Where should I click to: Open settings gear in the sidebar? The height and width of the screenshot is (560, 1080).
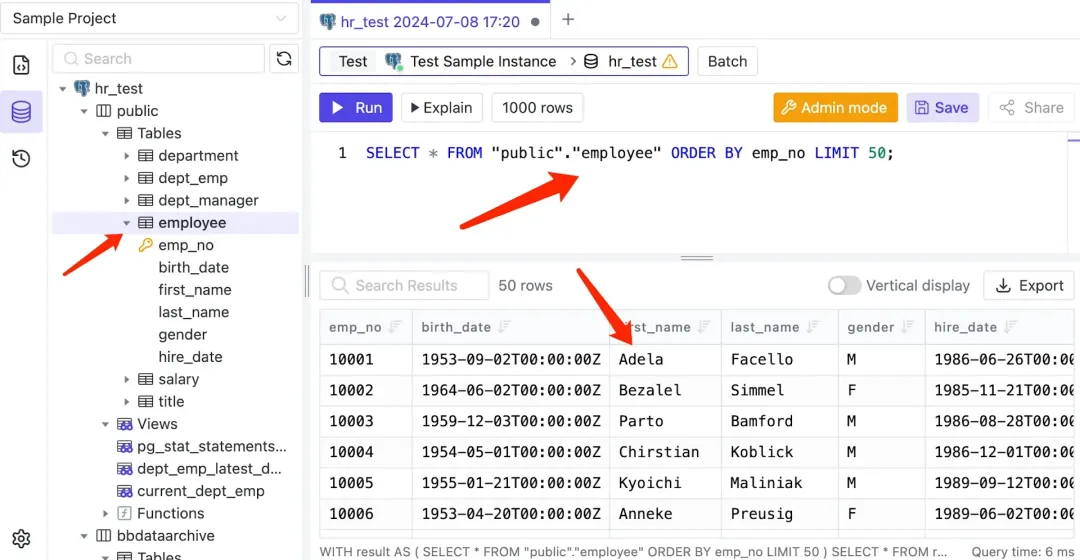(21, 539)
